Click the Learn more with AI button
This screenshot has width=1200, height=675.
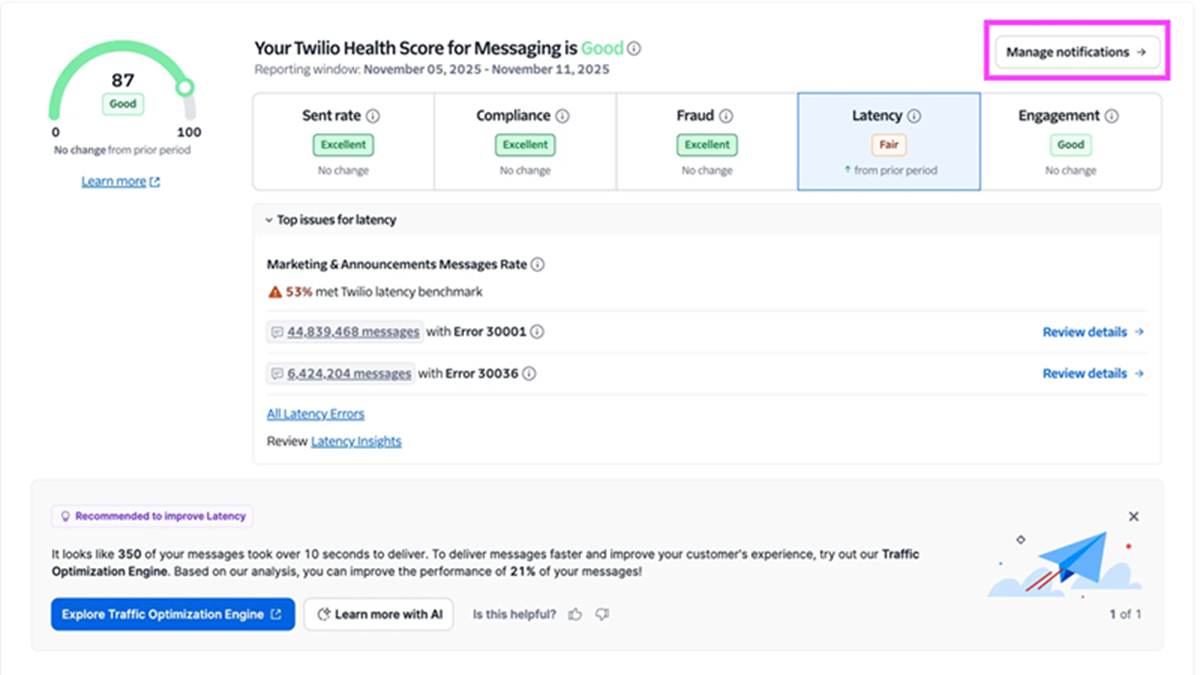click(378, 614)
